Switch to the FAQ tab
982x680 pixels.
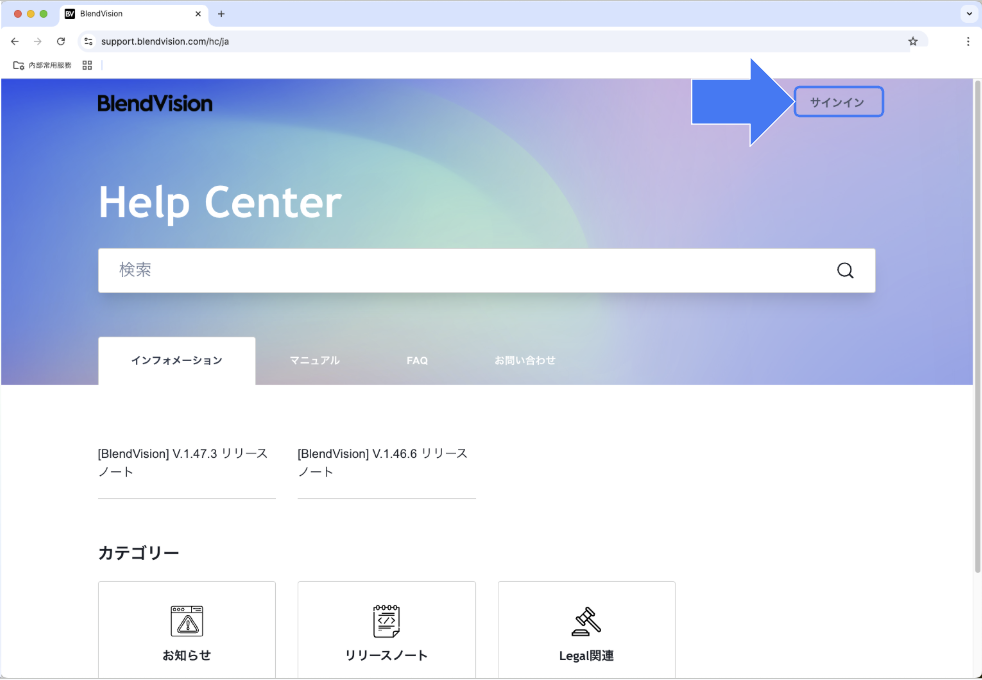click(417, 361)
